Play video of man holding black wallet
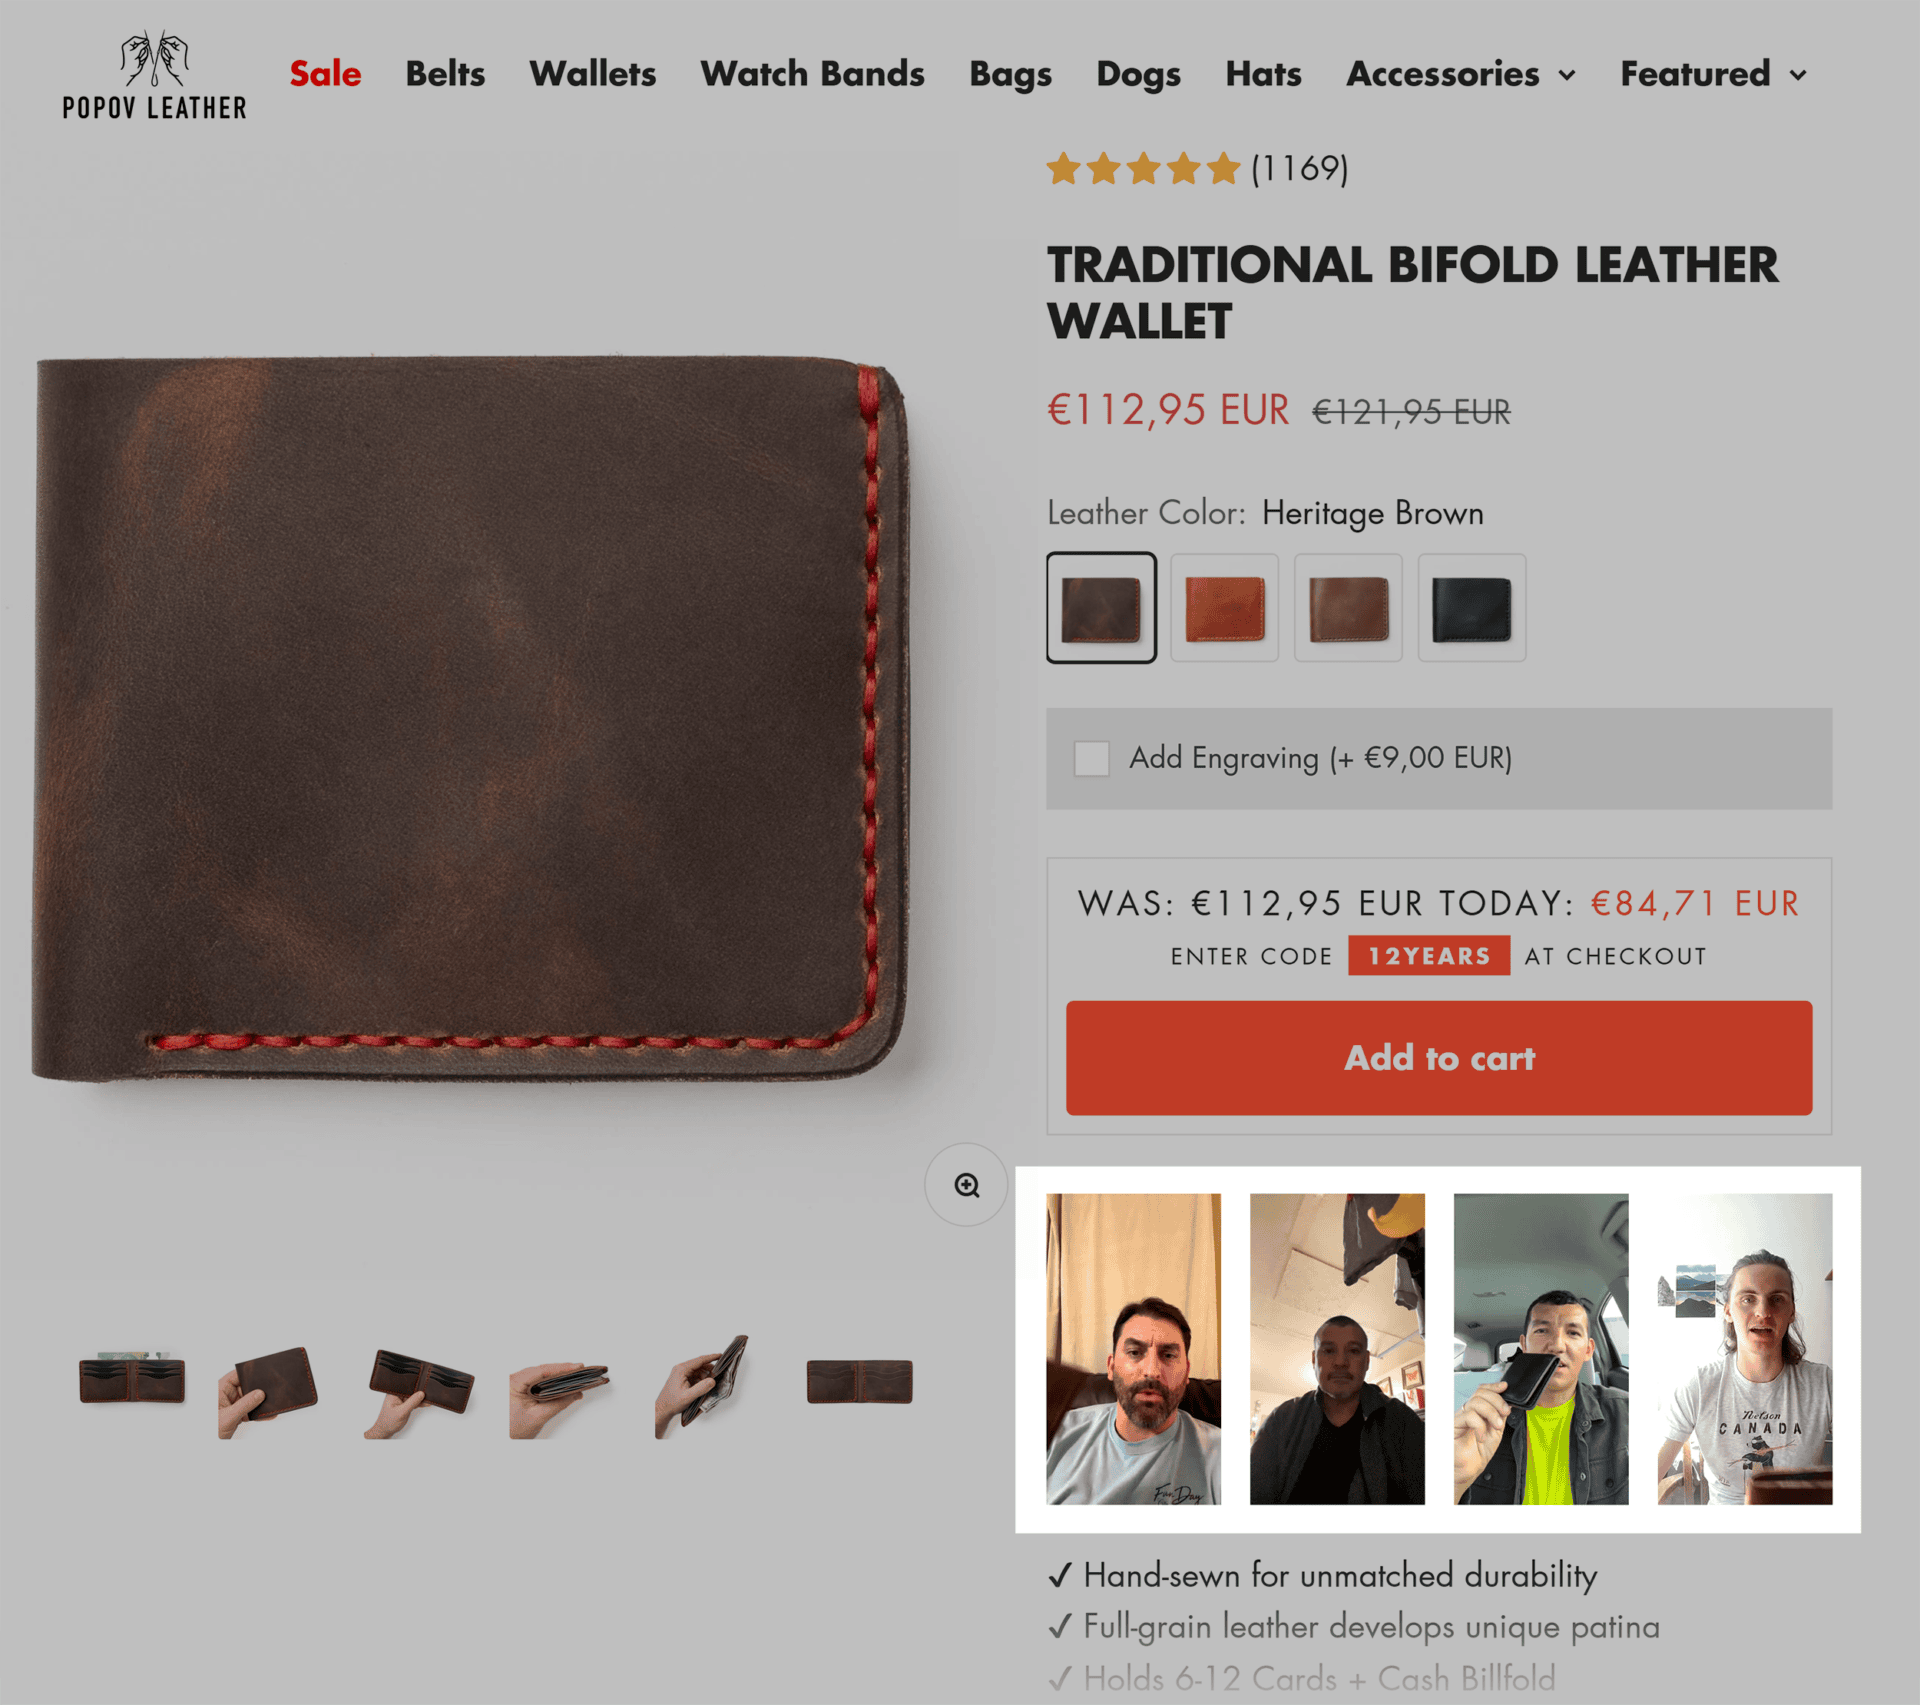The image size is (1920, 1705). pos(1540,1348)
